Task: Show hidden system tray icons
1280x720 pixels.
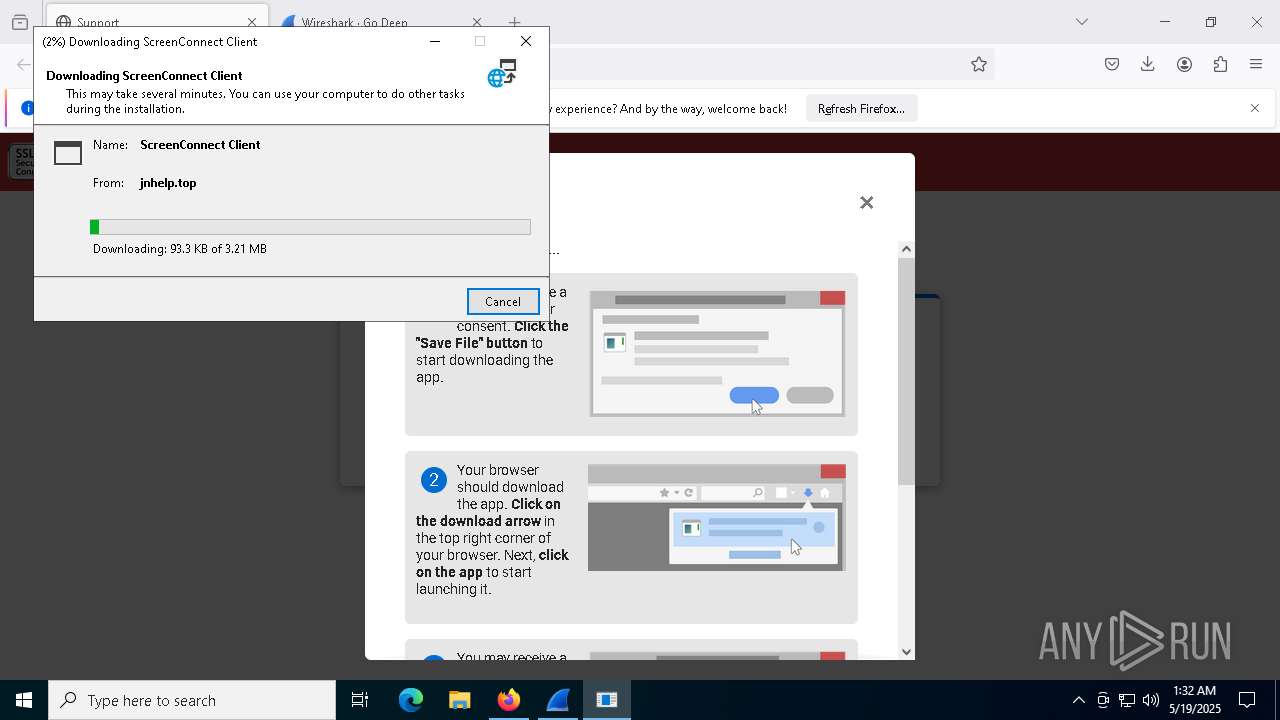Action: pos(1078,700)
